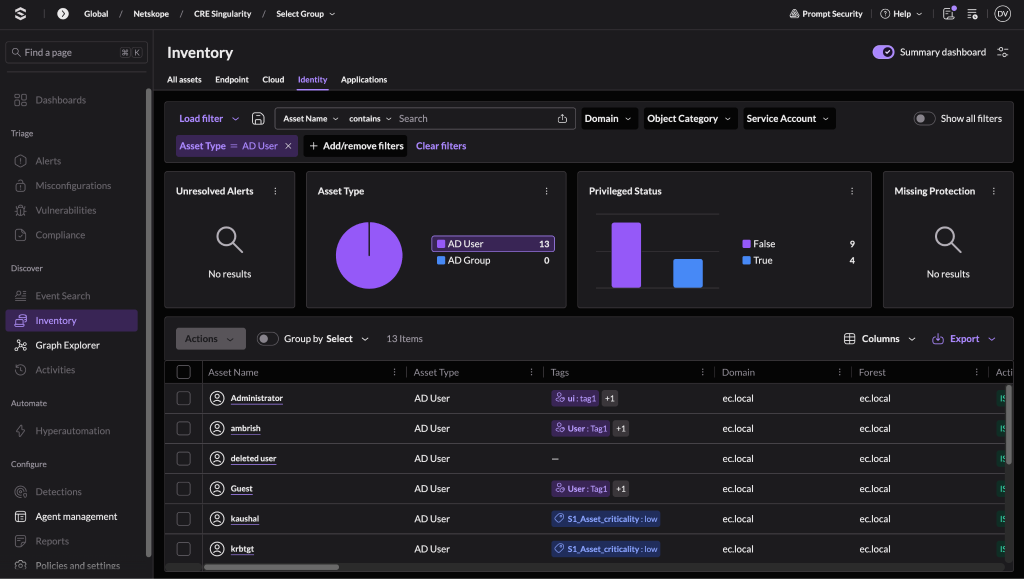
Task: Open the Service Account filter dropdown
Action: pos(789,118)
